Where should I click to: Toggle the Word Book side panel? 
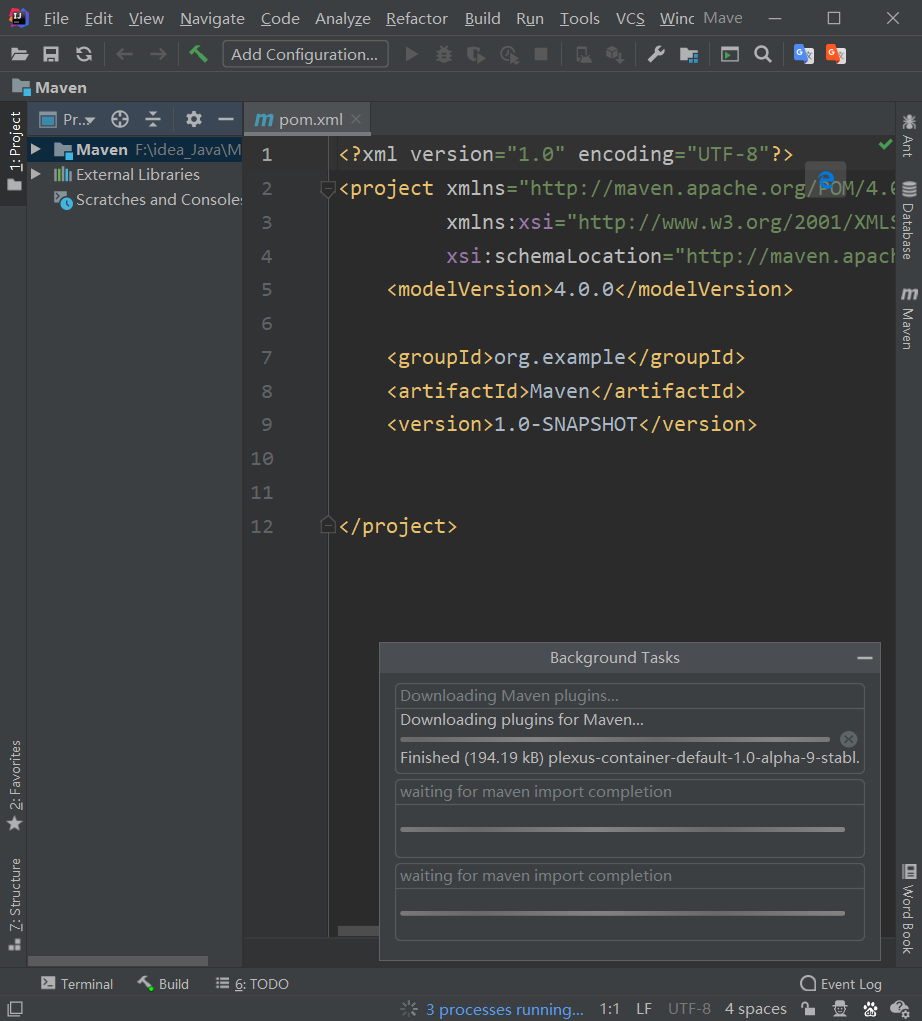(x=909, y=909)
